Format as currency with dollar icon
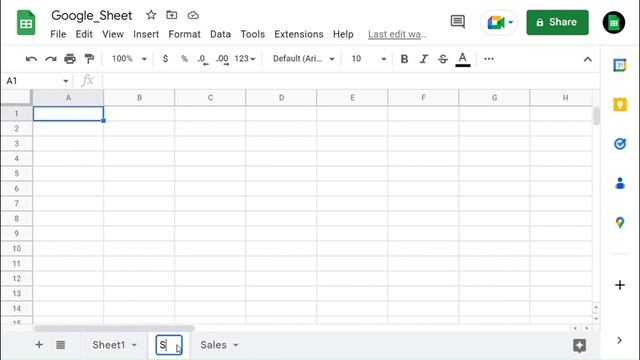The image size is (640, 360). tap(165, 59)
